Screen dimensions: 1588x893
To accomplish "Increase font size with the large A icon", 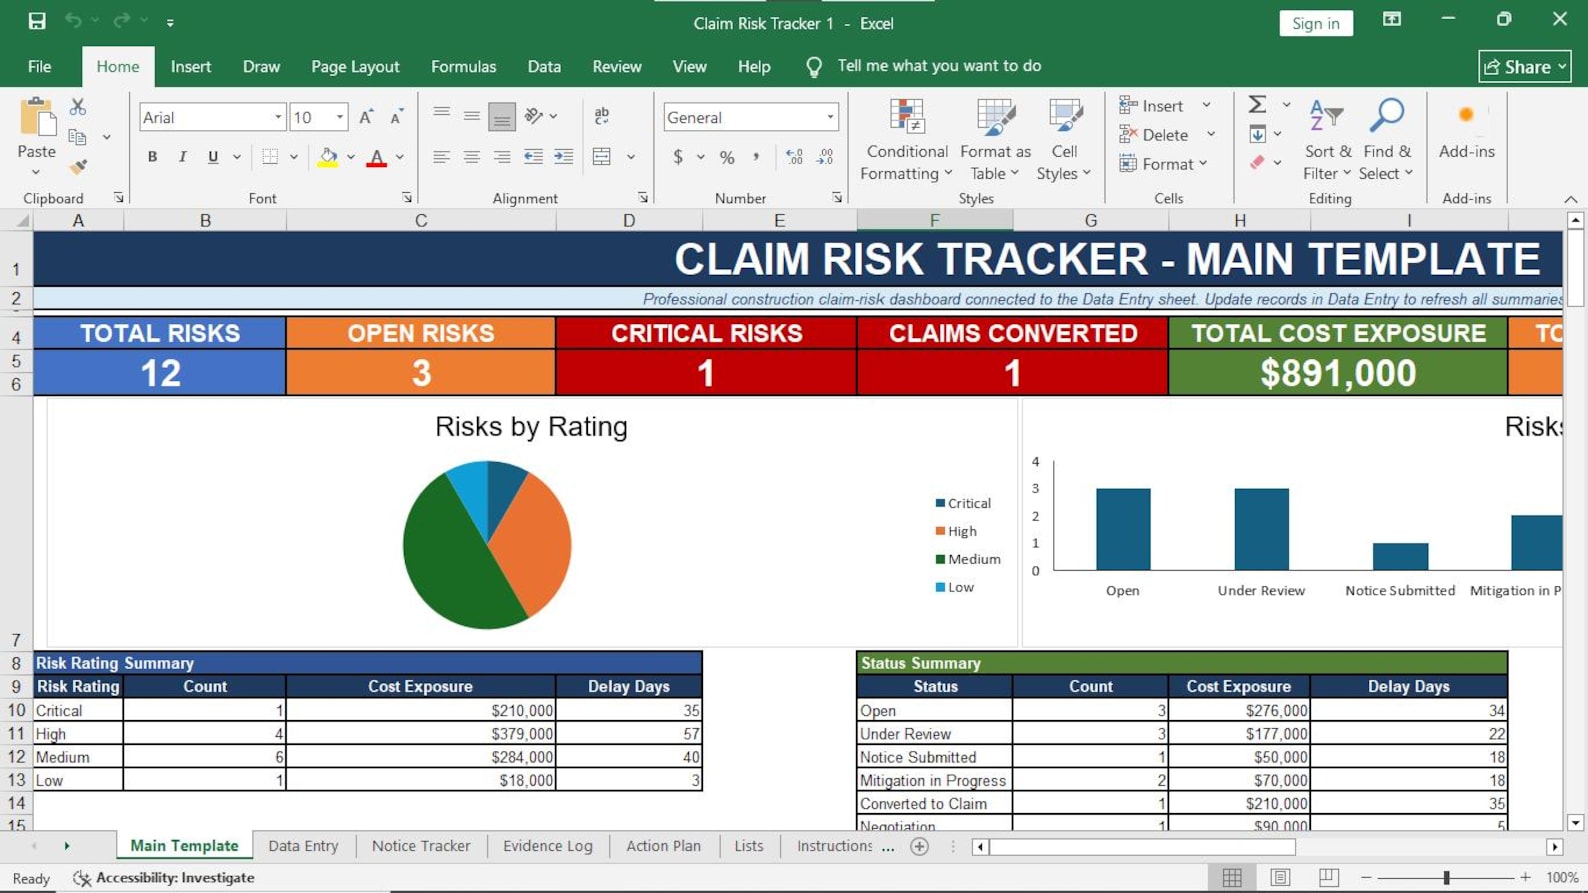I will point(366,117).
